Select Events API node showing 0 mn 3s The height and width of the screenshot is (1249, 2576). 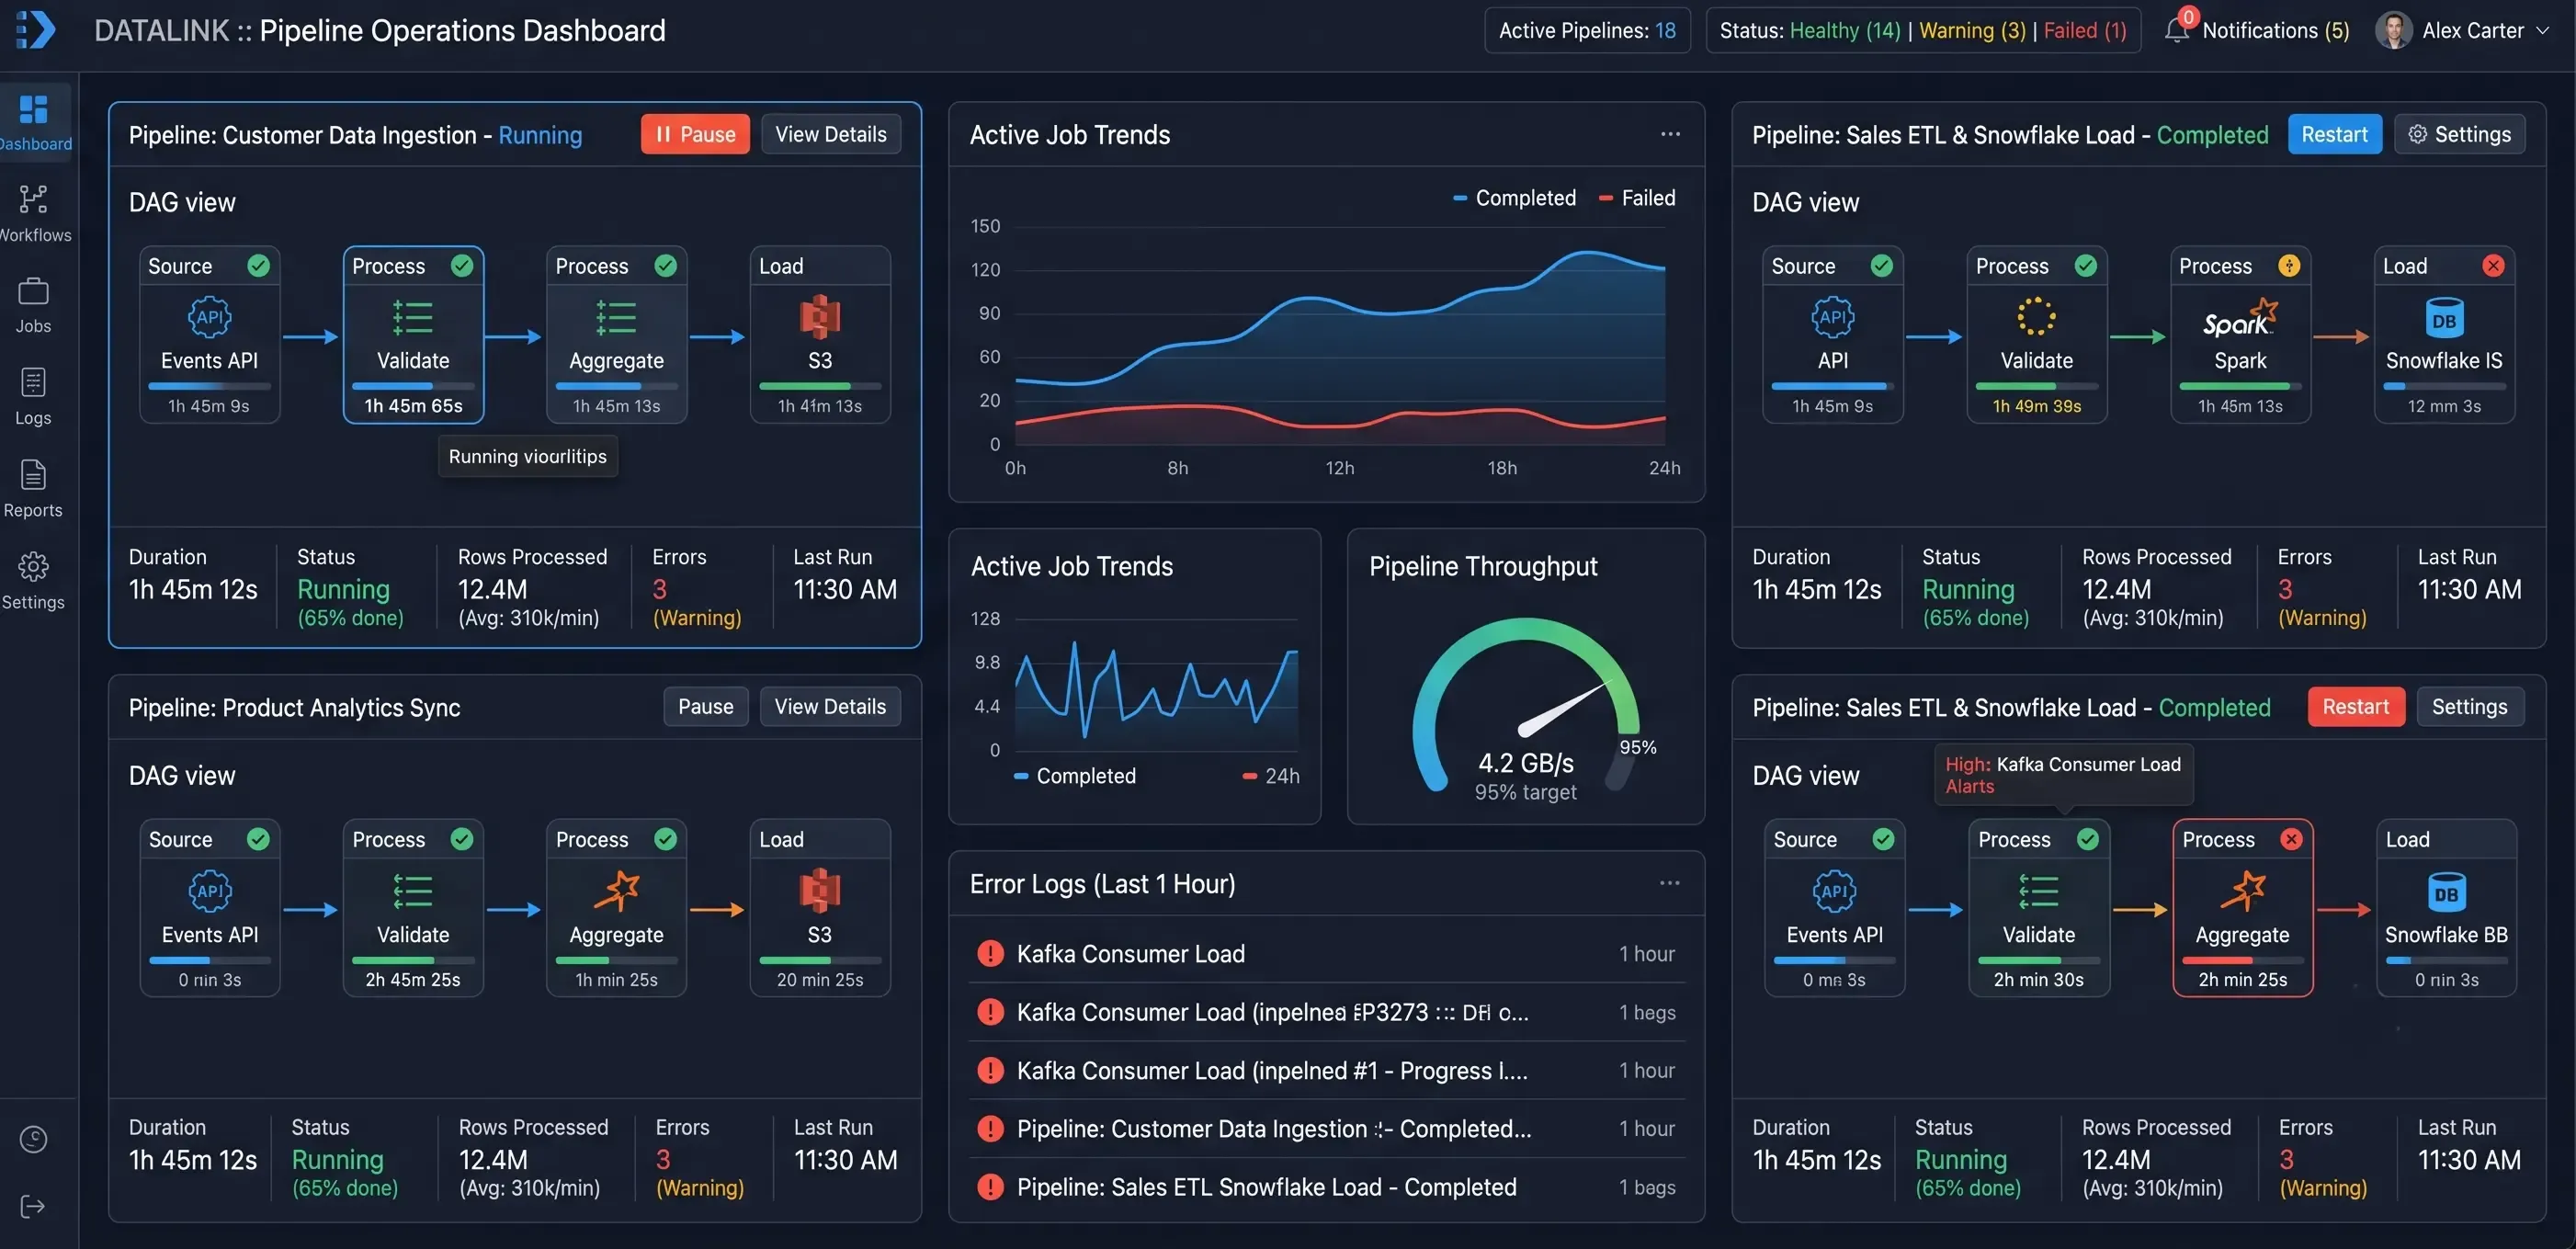(x=1834, y=908)
